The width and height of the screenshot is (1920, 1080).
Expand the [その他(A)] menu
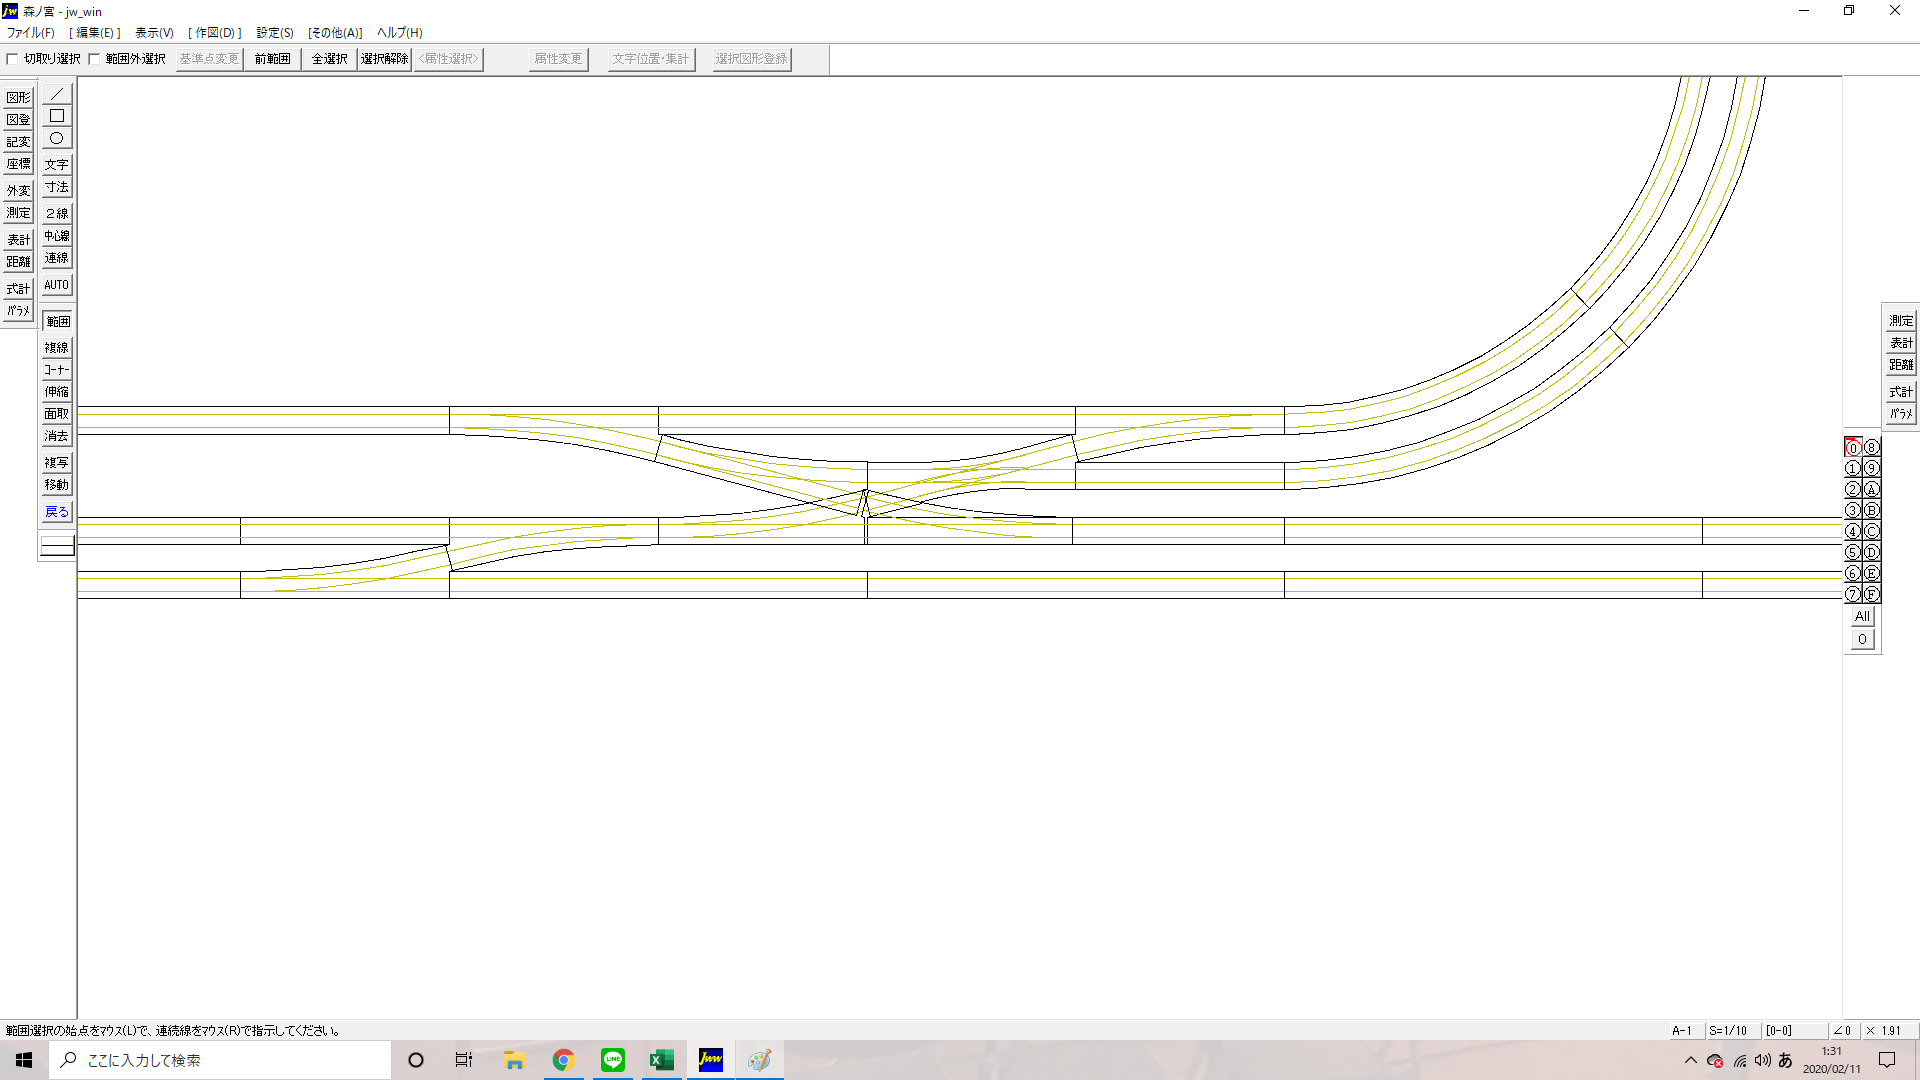pyautogui.click(x=335, y=33)
